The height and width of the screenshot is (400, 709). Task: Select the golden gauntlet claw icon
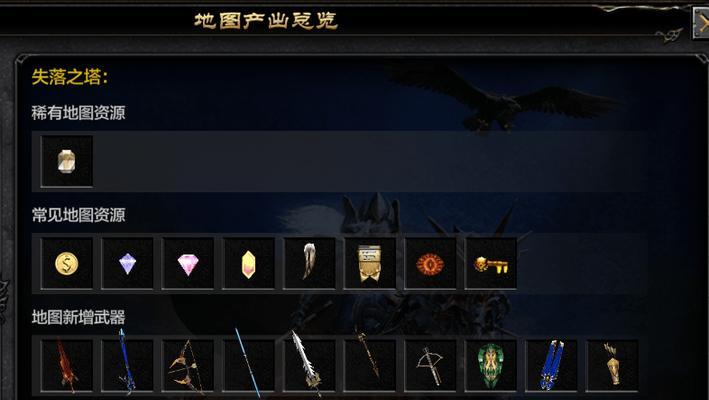pyautogui.click(x=612, y=366)
